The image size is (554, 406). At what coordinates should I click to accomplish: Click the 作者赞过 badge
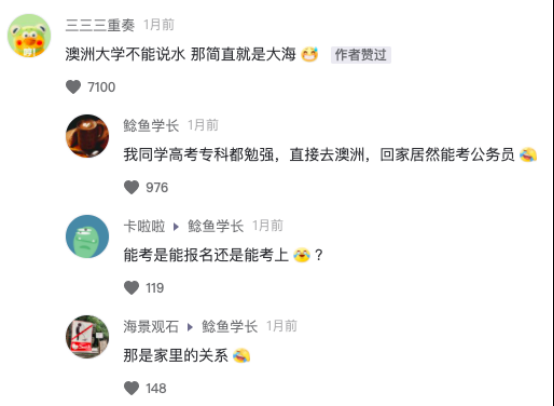coord(361,55)
